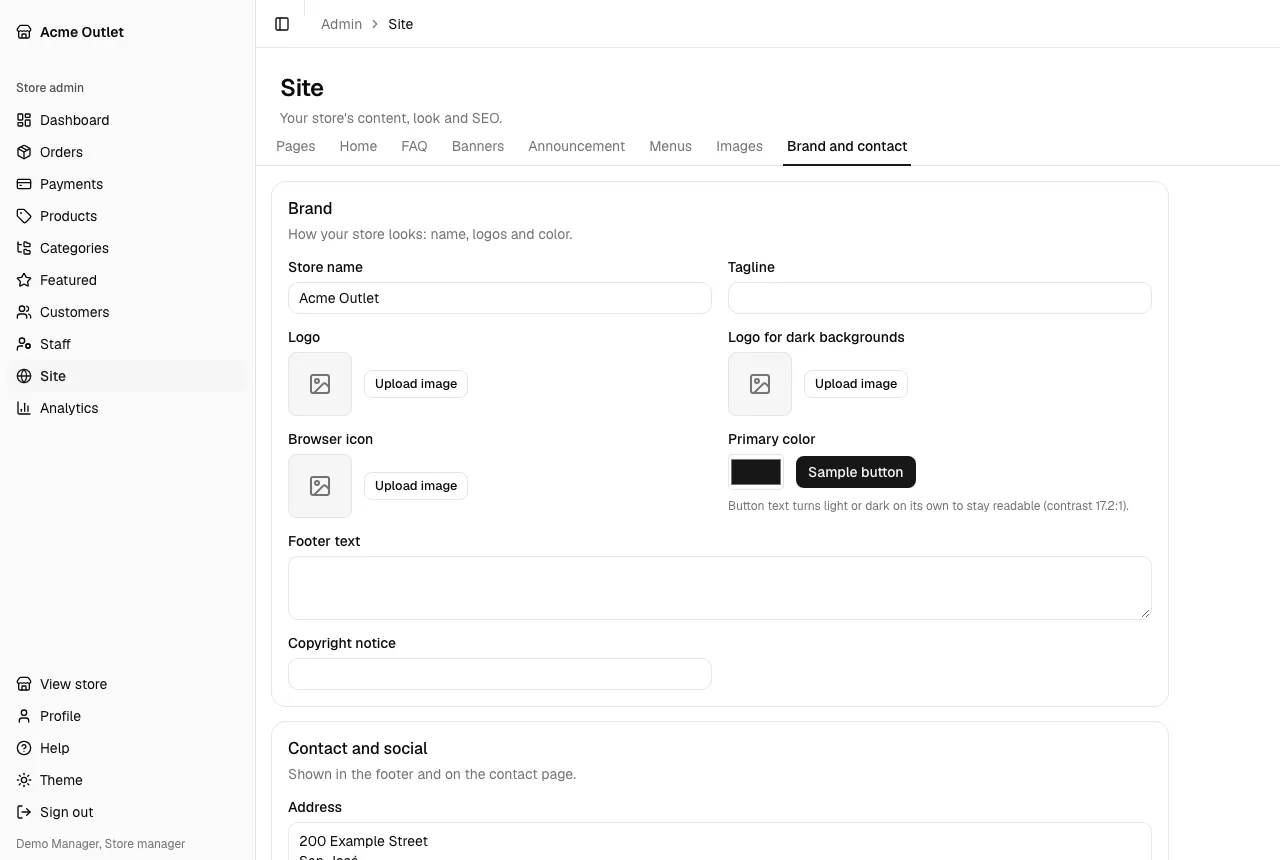Open Profile via its person icon

pyautogui.click(x=24, y=716)
